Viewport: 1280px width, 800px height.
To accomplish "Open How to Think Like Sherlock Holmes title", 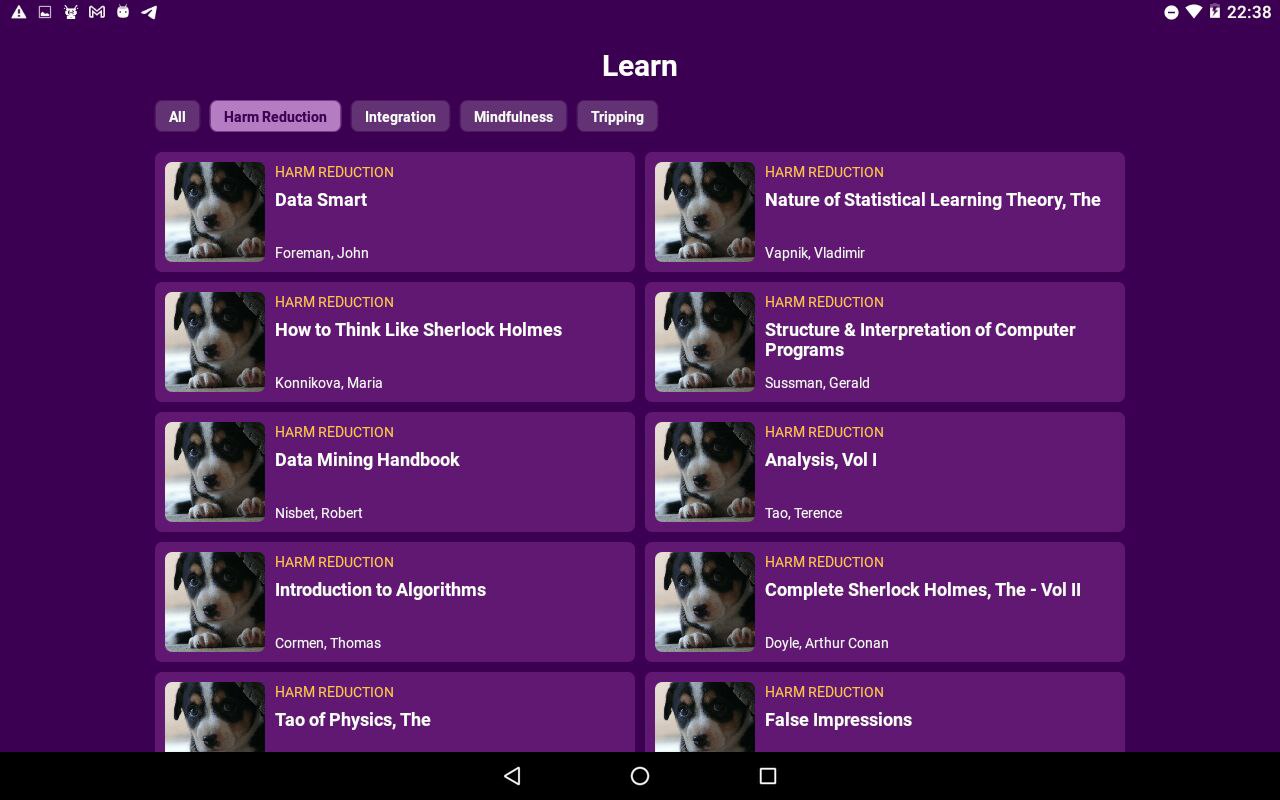I will 418,330.
